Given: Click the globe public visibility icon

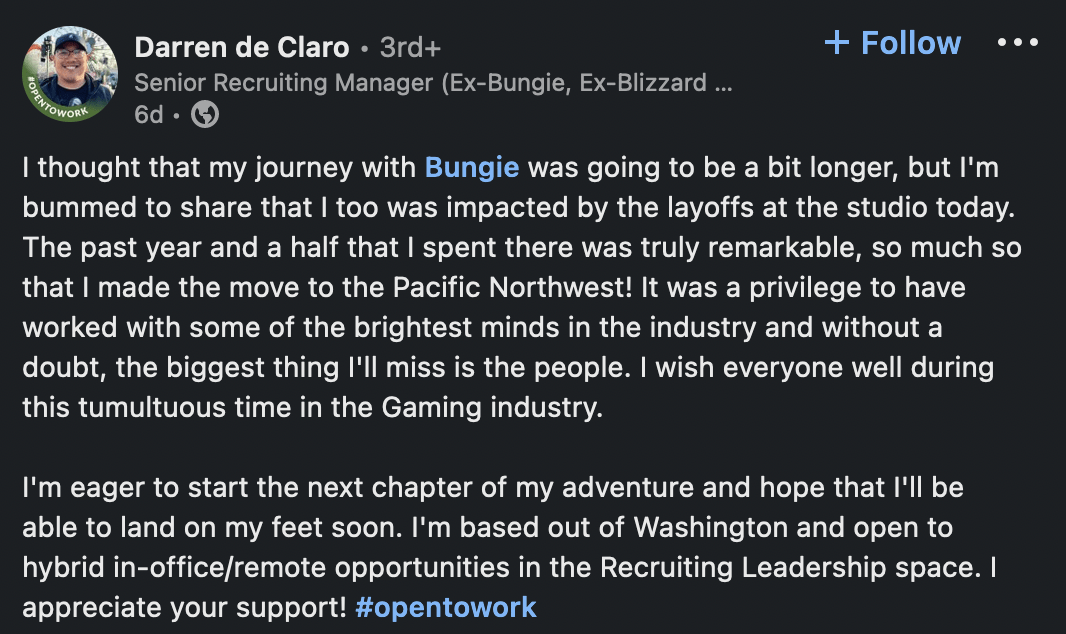Looking at the screenshot, I should click(205, 114).
